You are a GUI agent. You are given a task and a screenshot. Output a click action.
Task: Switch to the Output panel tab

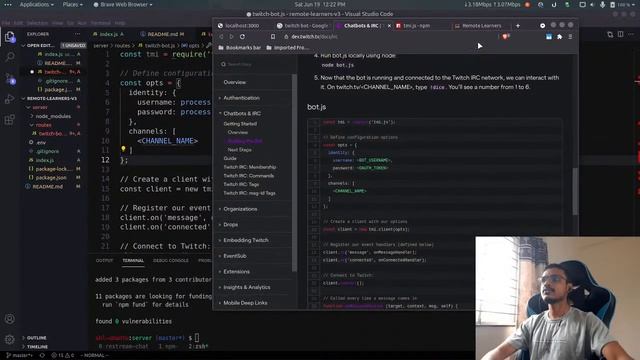pos(104,260)
